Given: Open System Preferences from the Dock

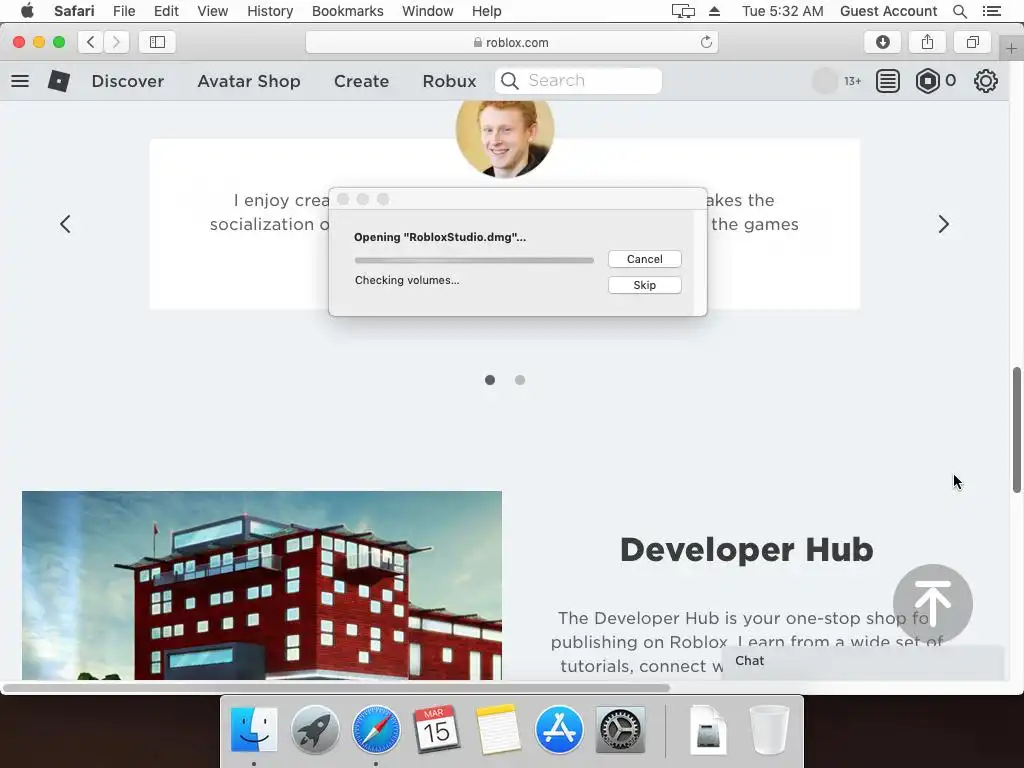Looking at the screenshot, I should tap(620, 729).
